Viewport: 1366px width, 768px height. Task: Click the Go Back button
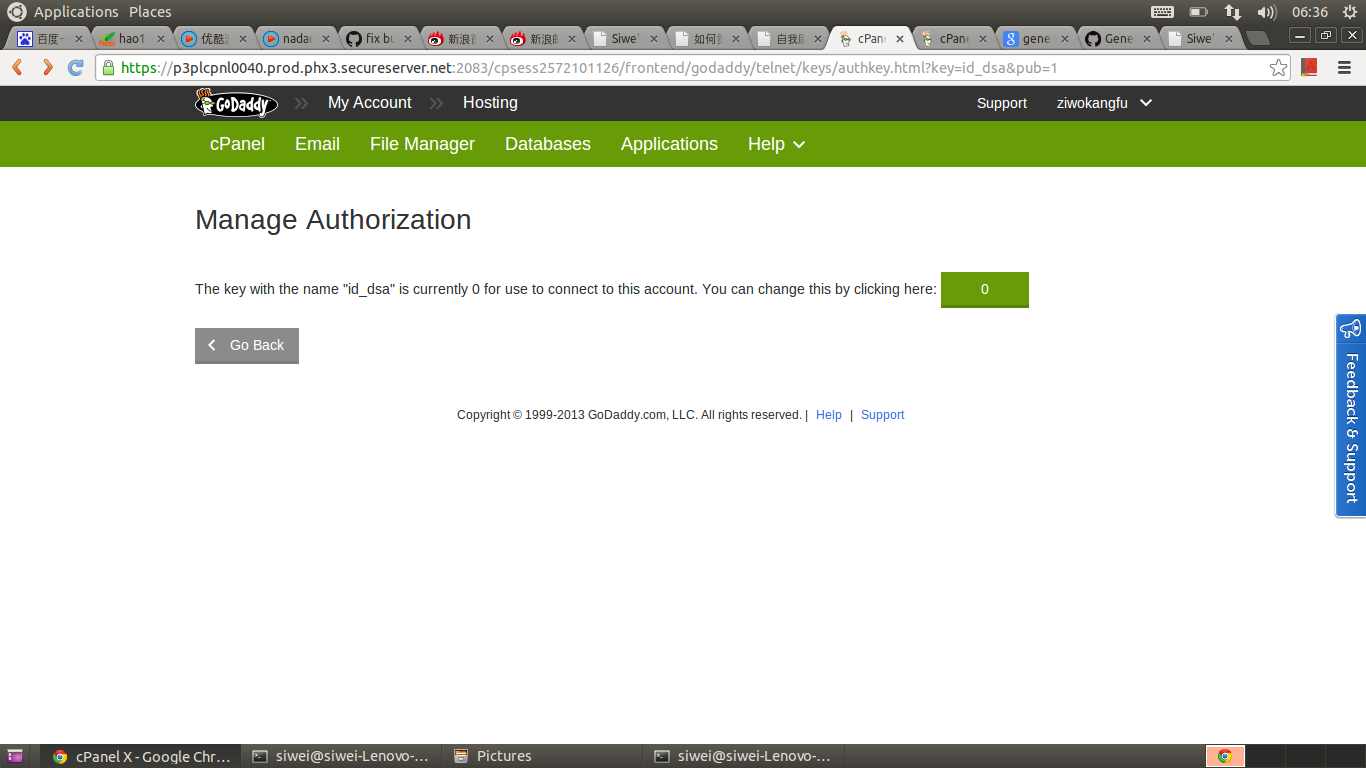pyautogui.click(x=246, y=345)
